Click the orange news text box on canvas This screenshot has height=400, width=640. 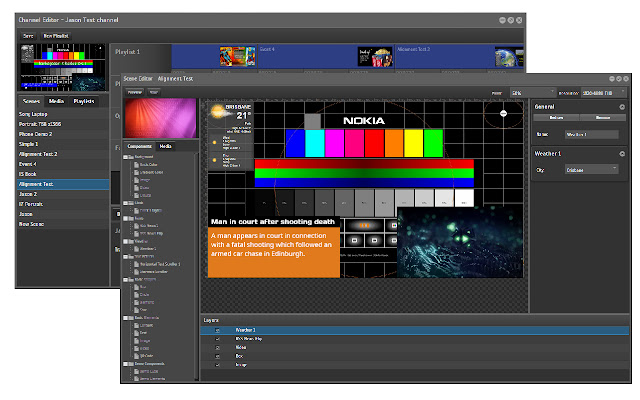click(274, 252)
